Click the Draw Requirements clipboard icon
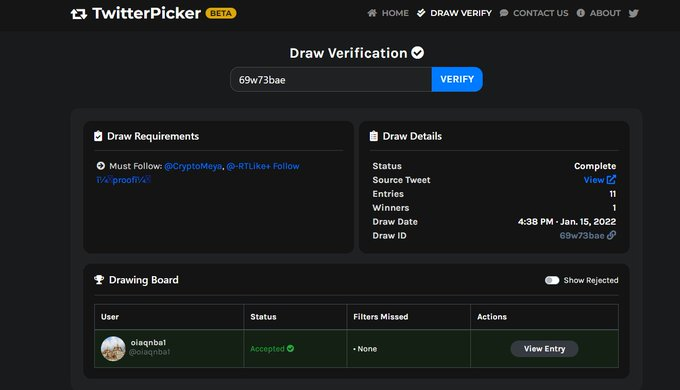Screen dimensions: 680x390 click(98, 136)
